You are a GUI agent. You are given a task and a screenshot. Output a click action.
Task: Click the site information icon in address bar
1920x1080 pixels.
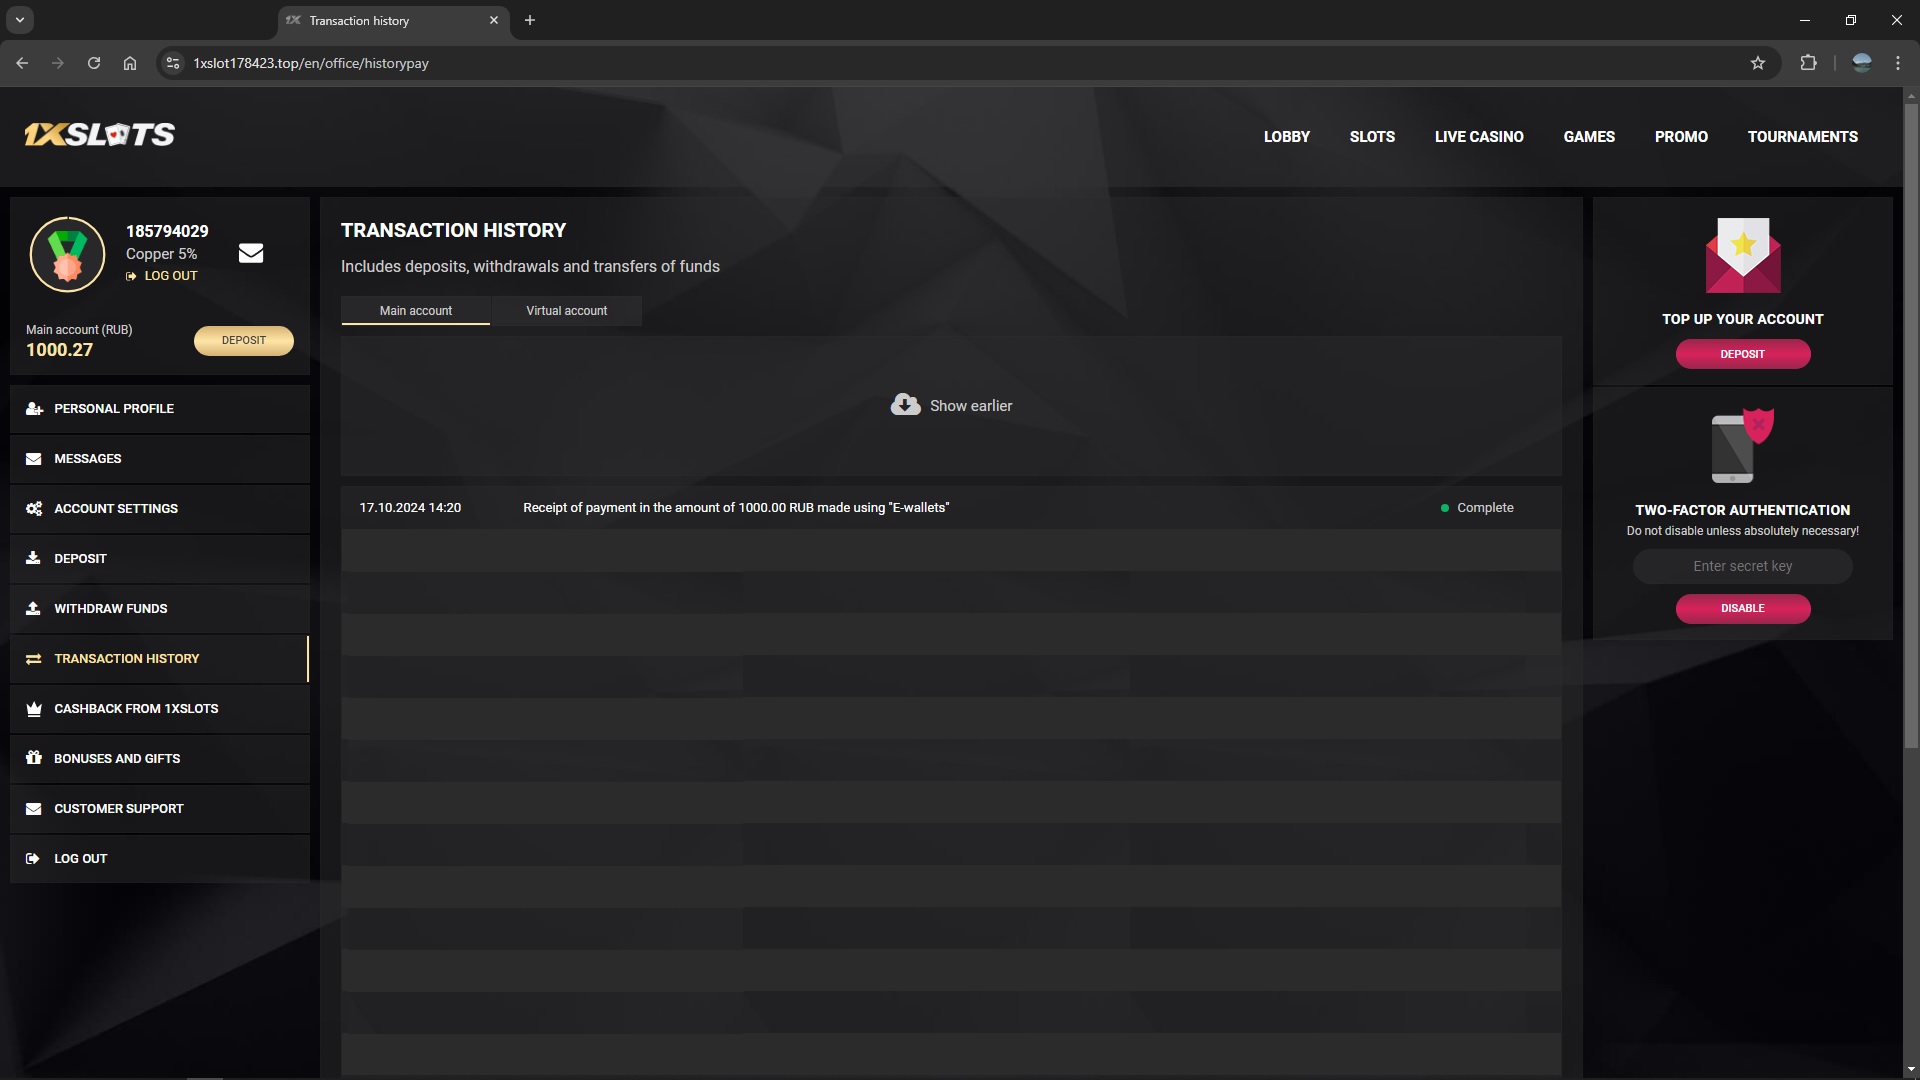click(x=173, y=63)
